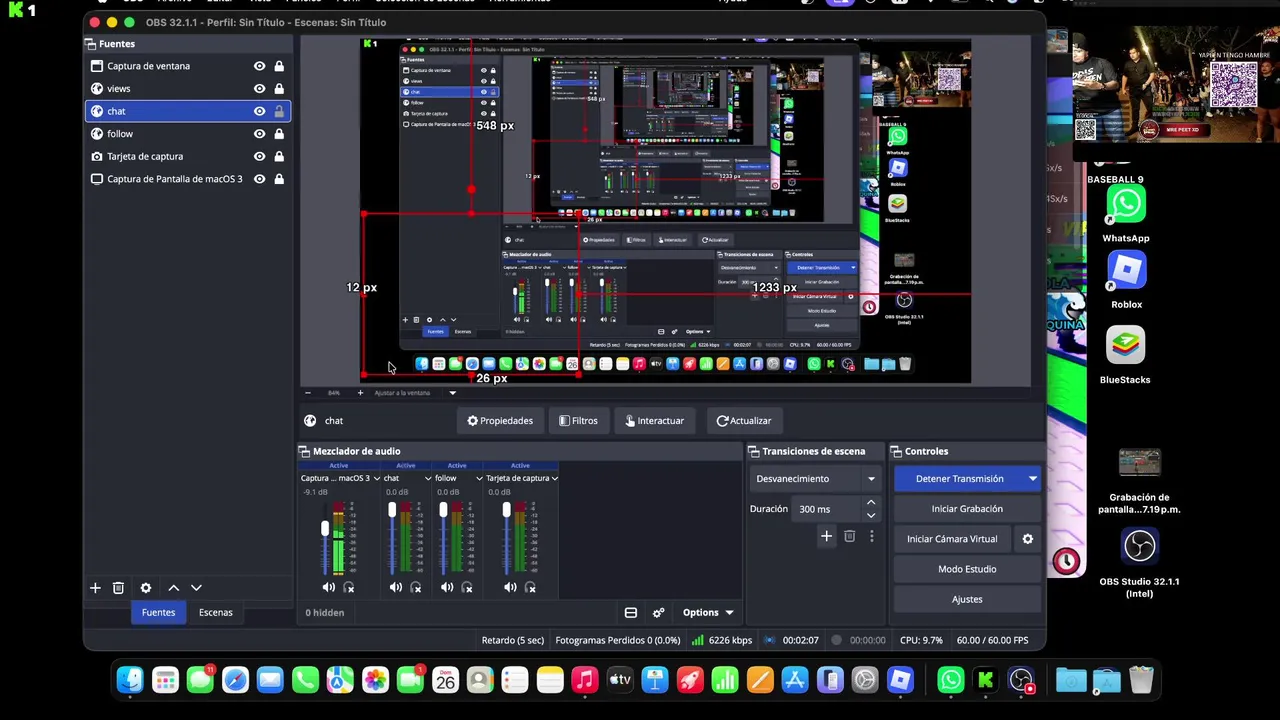Move selected source down with the arrow
Viewport: 1280px width, 720px height.
196,588
